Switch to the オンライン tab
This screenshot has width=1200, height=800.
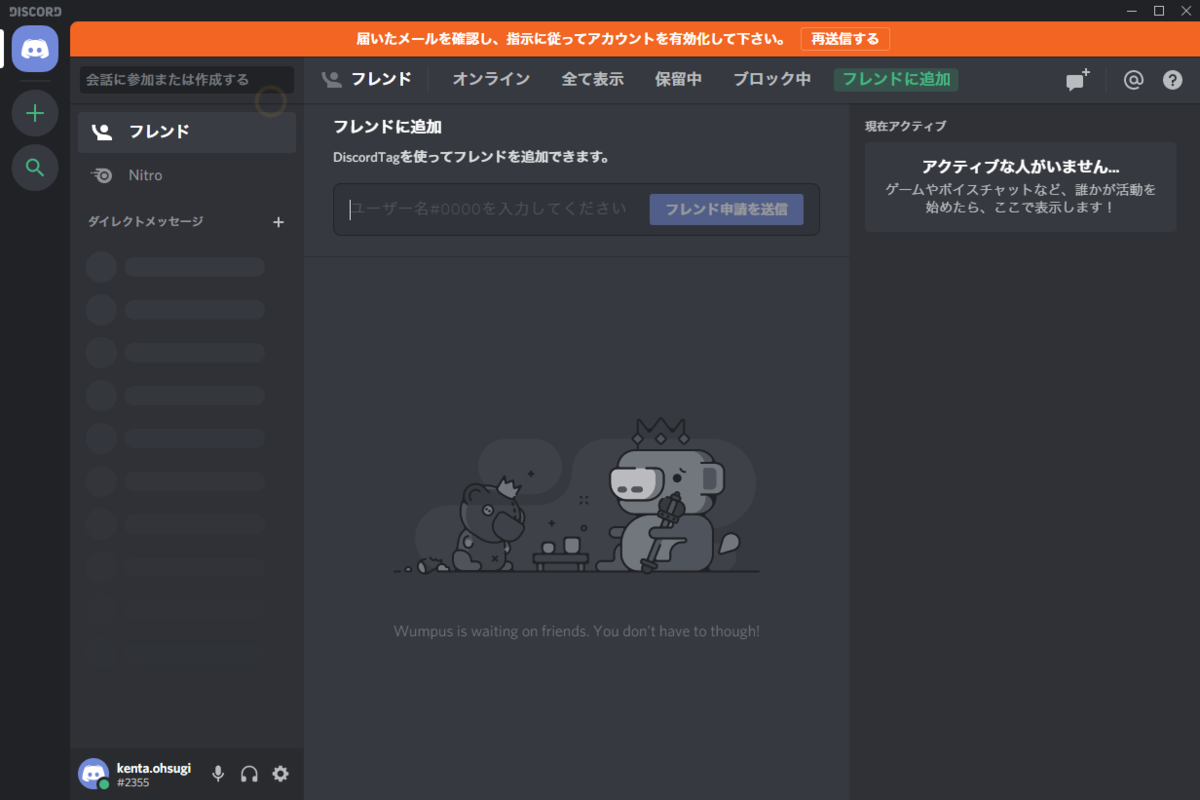click(x=491, y=79)
